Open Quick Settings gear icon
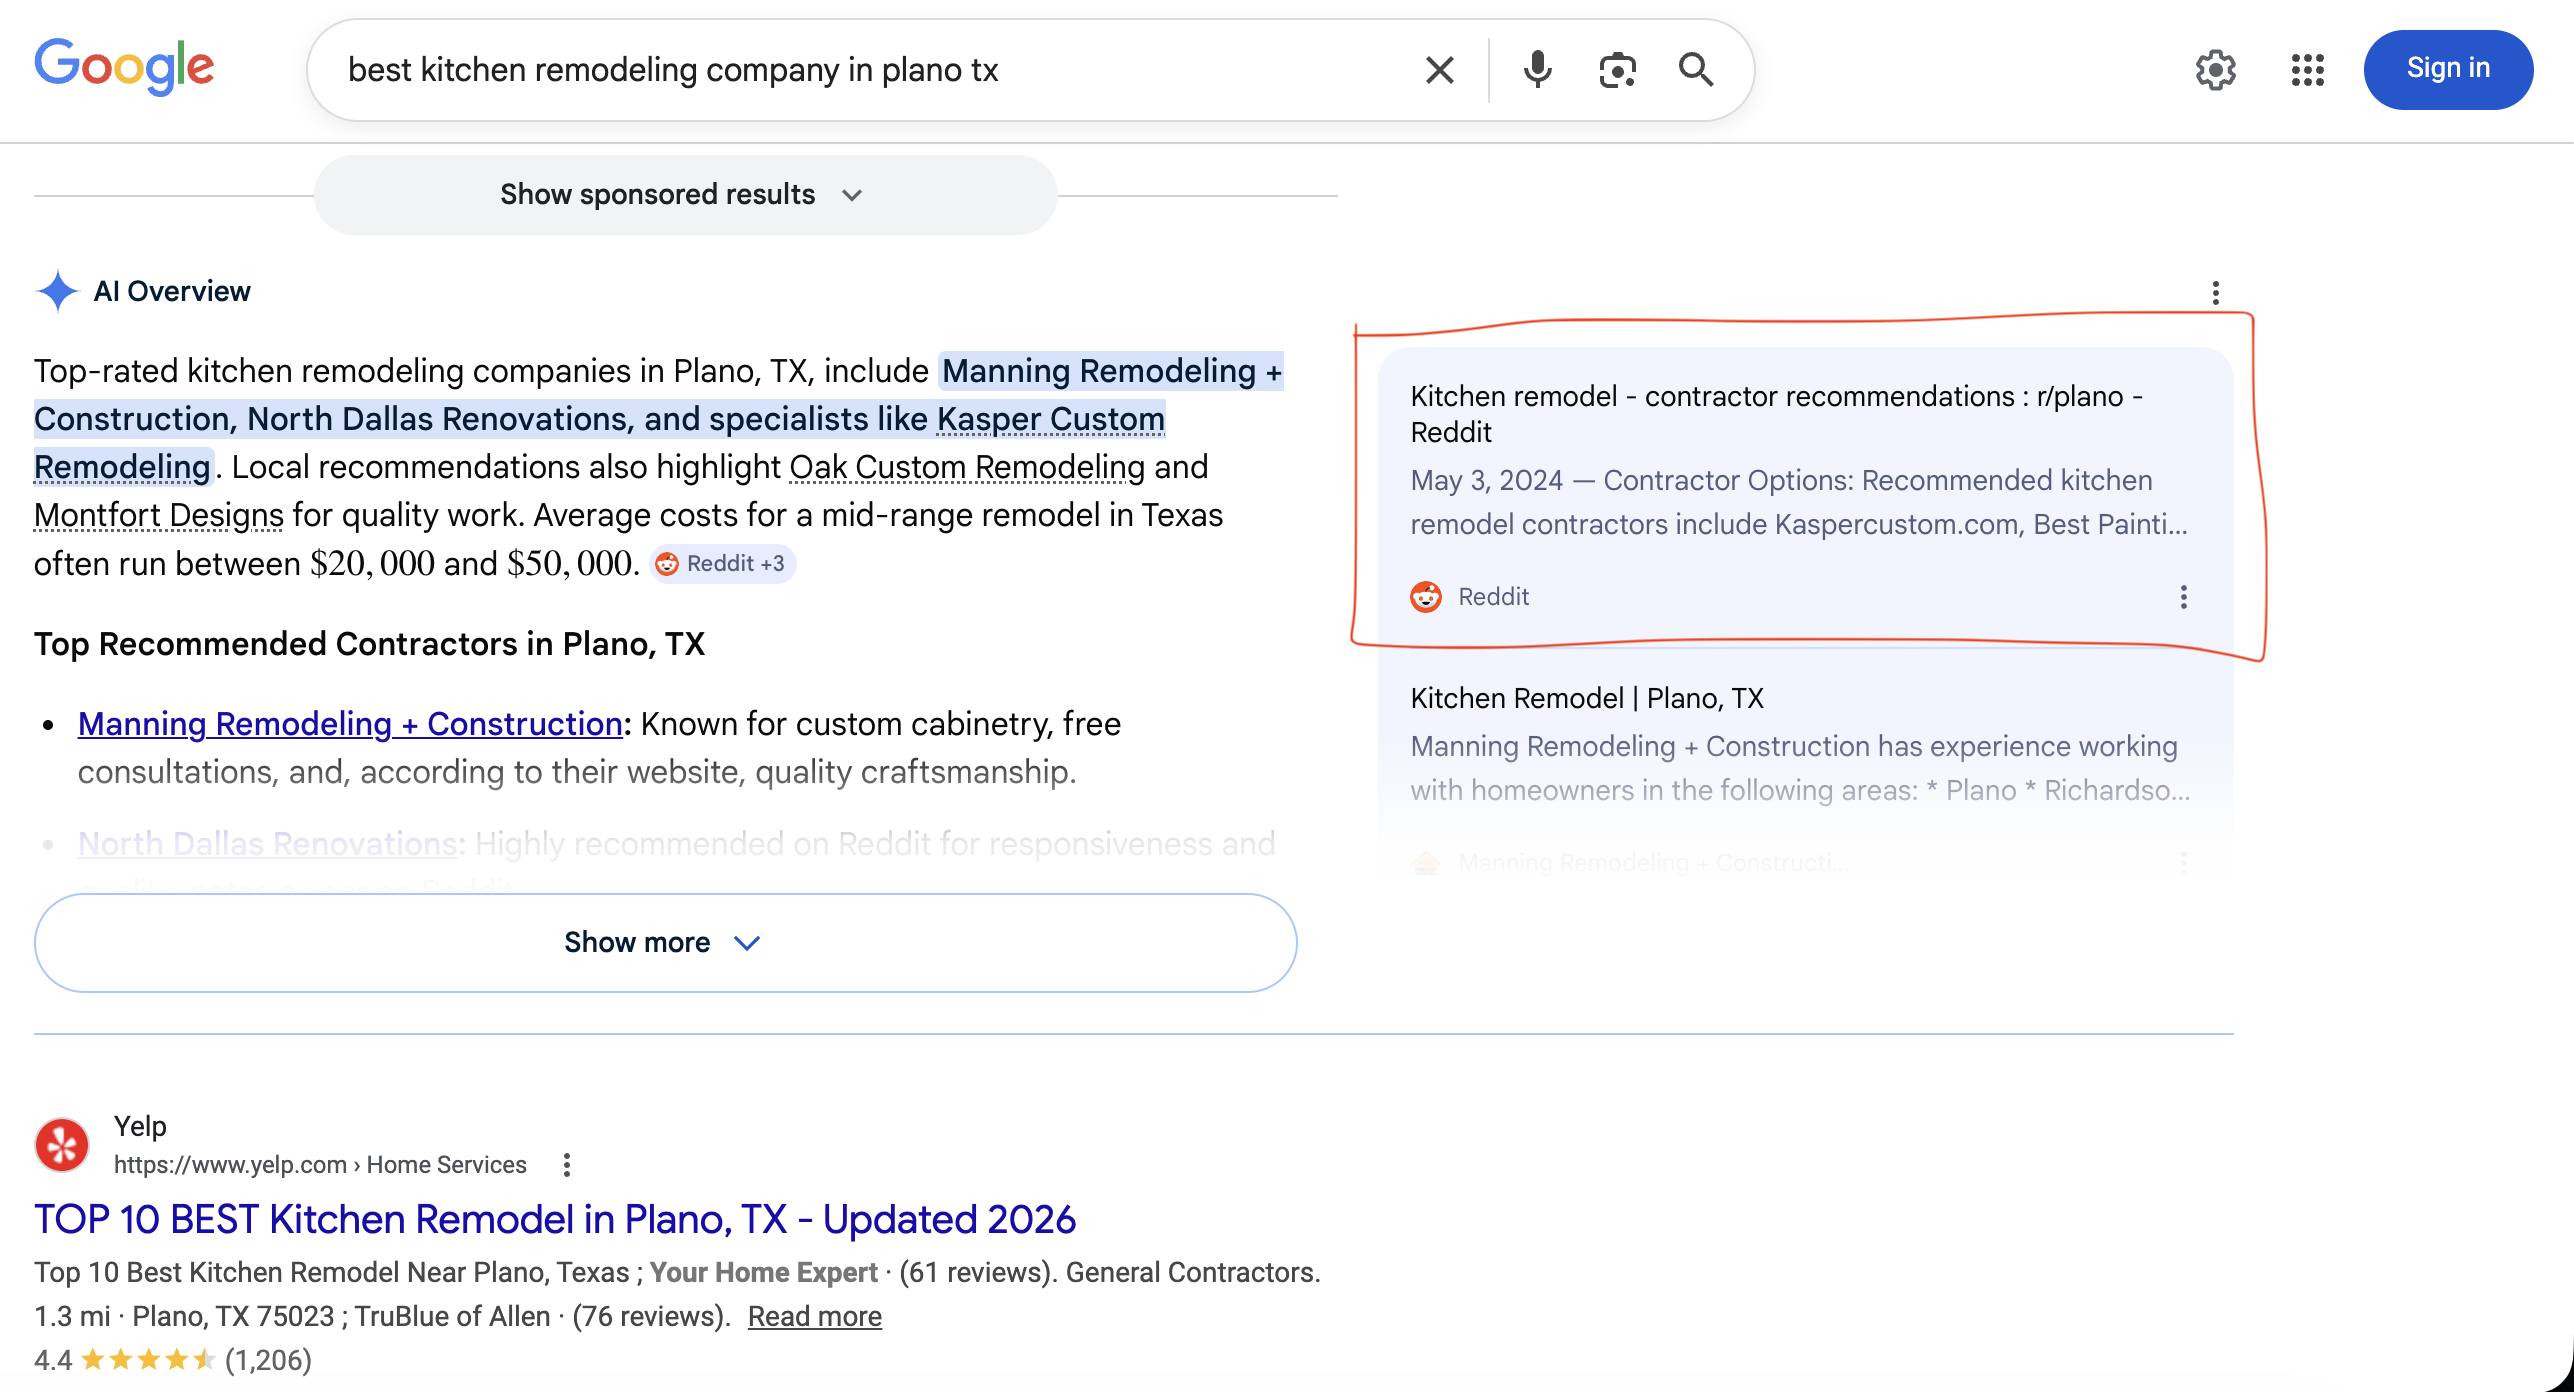Viewport: 2574px width, 1392px height. coord(2215,70)
